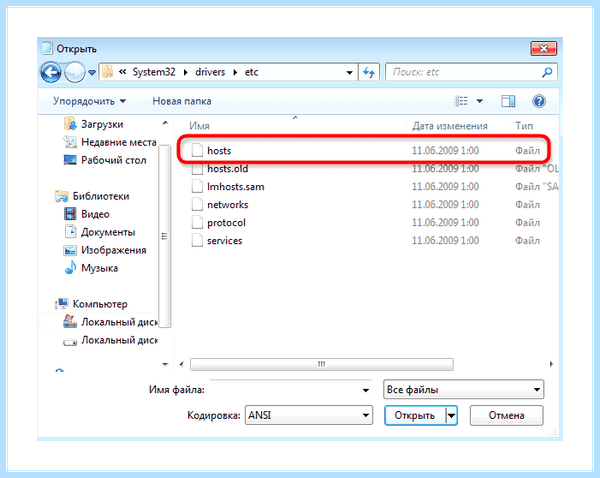The width and height of the screenshot is (600, 478).
Task: Open the Документы library
Action: point(108,232)
